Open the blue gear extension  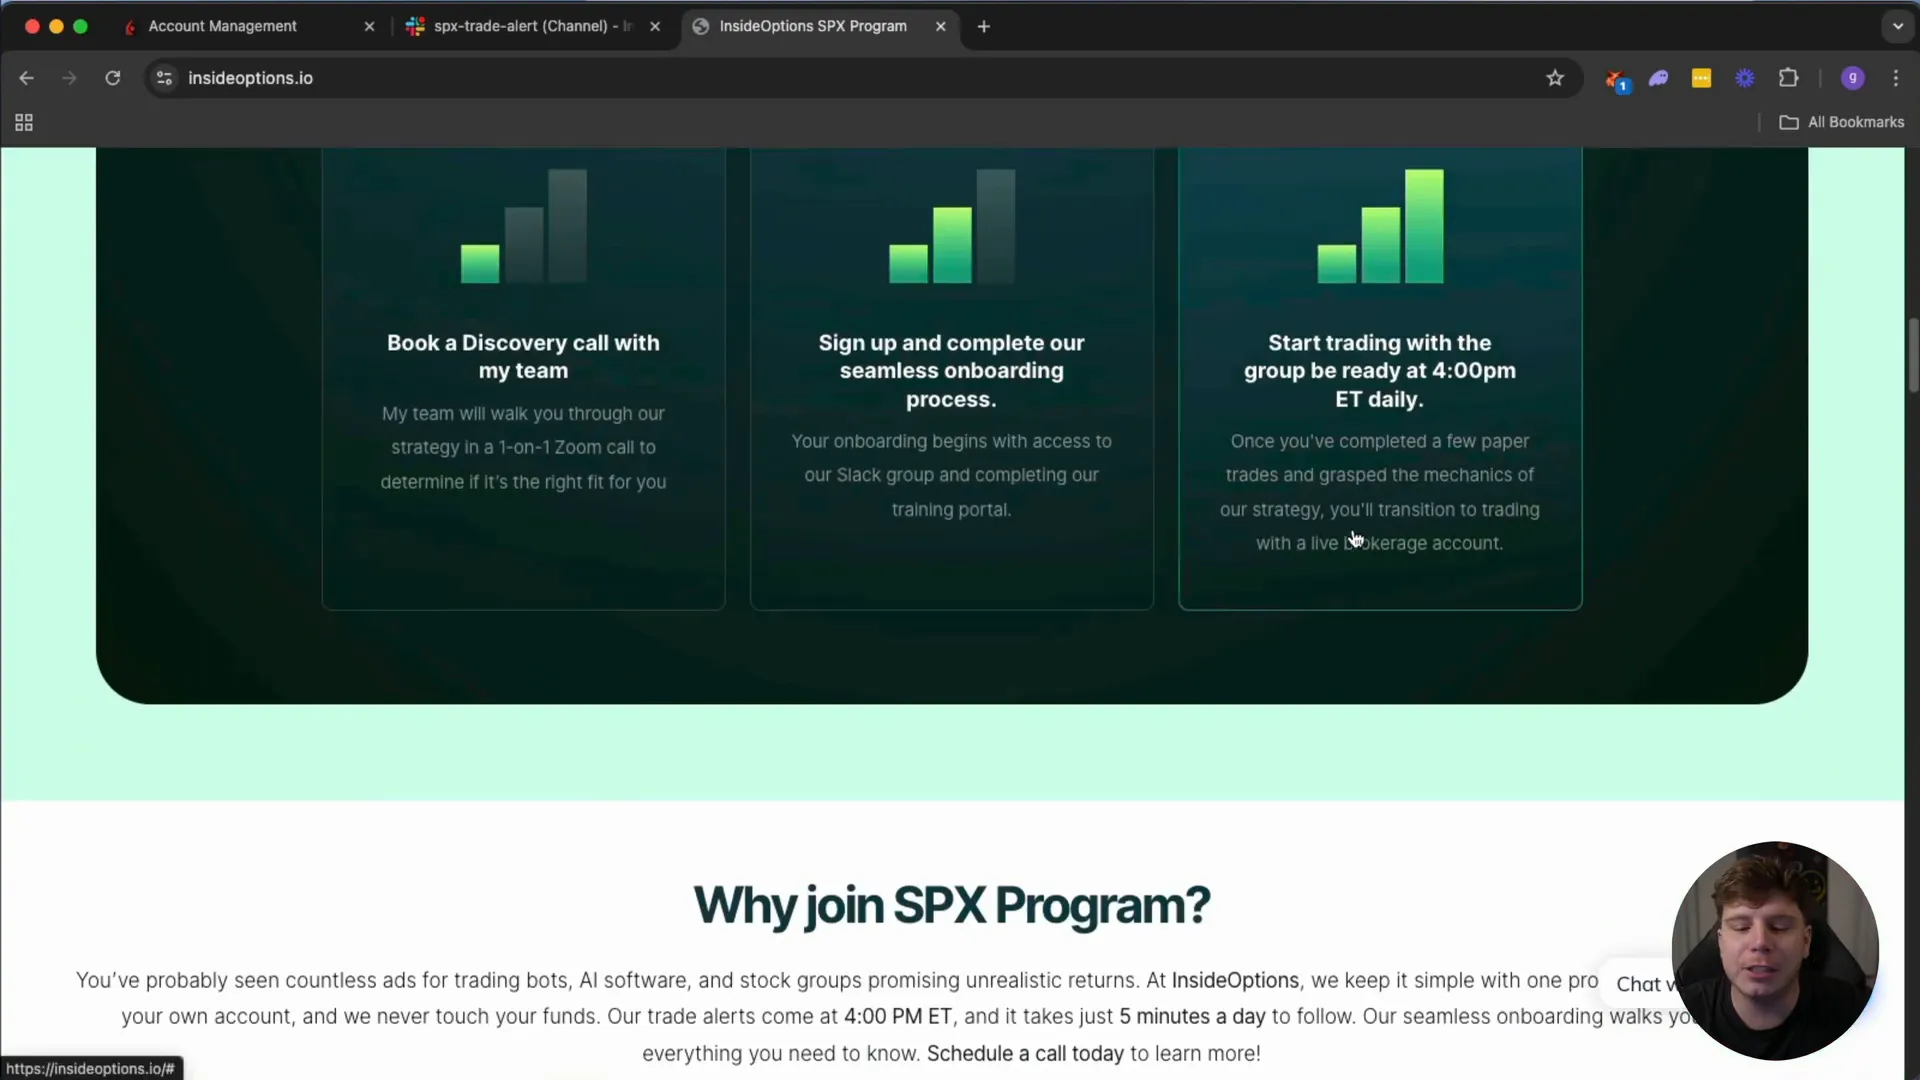click(x=1745, y=78)
